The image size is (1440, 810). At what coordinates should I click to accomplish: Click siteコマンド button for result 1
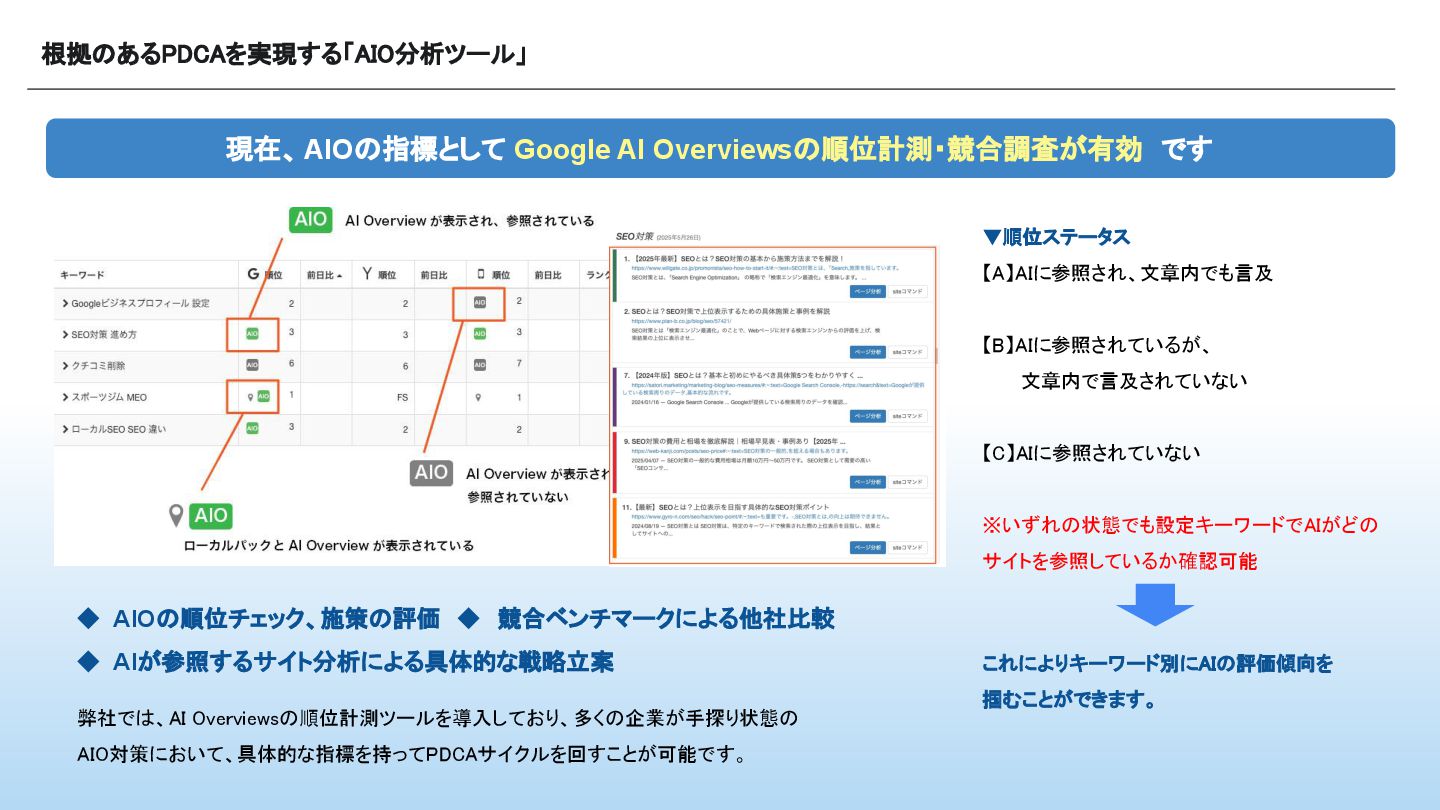908,292
